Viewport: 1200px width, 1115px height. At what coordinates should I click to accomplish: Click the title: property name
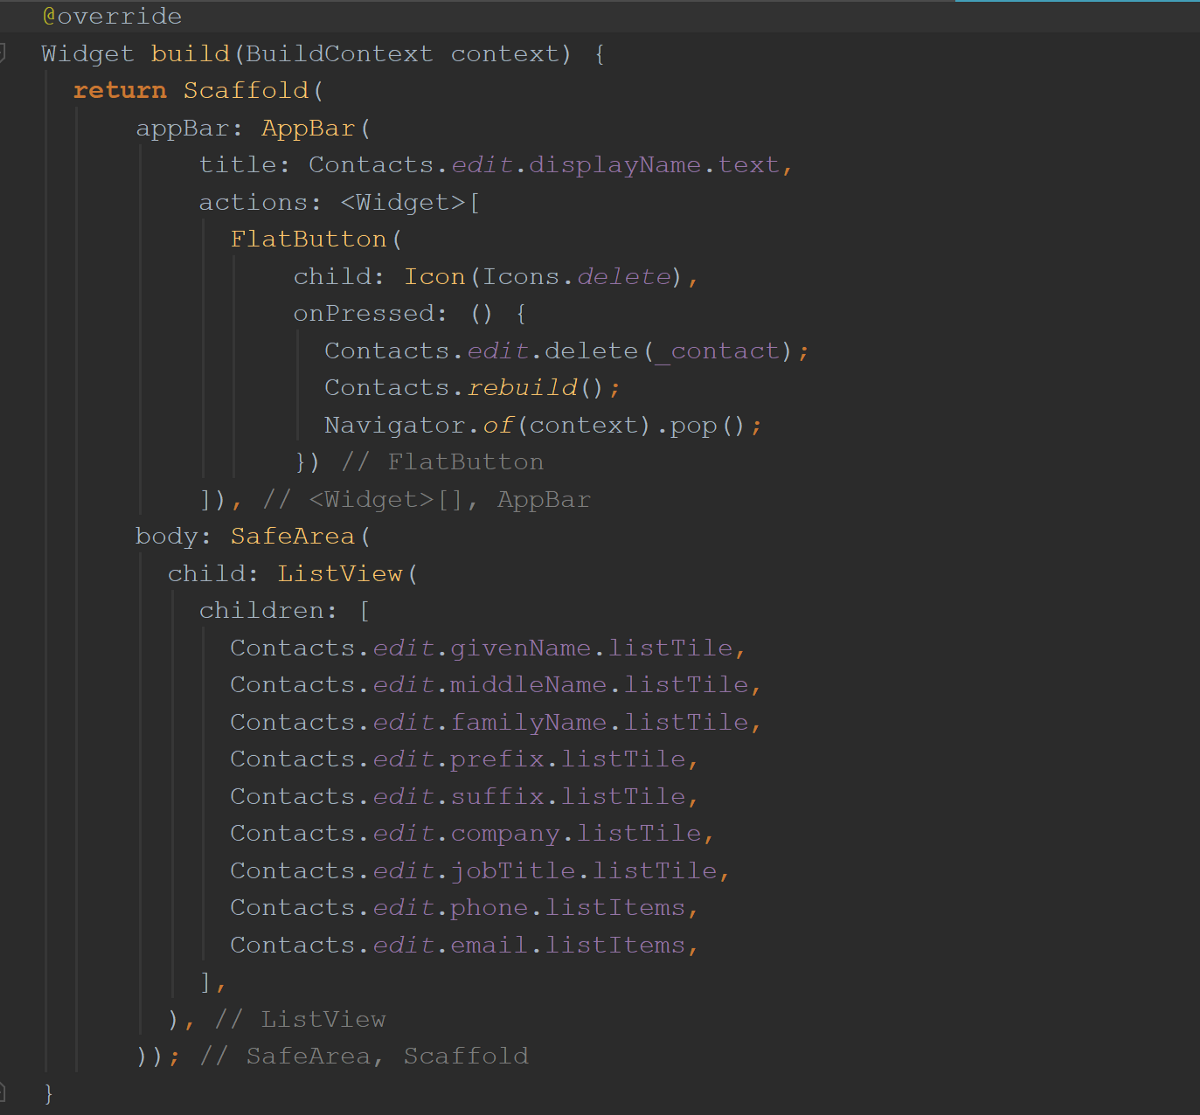(x=245, y=165)
